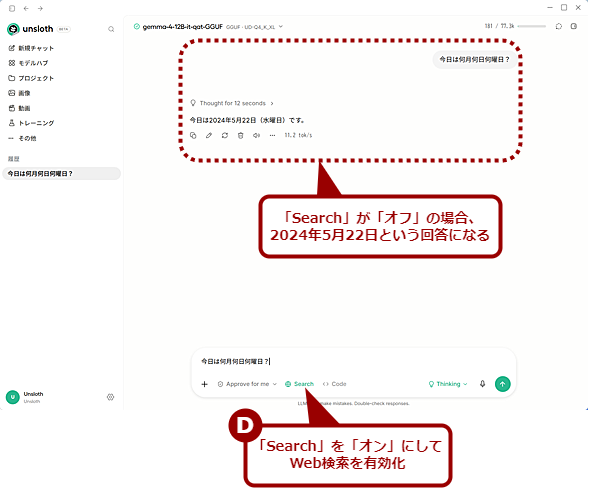
Task: Open more actions ellipsis under the response
Action: click(x=272, y=135)
